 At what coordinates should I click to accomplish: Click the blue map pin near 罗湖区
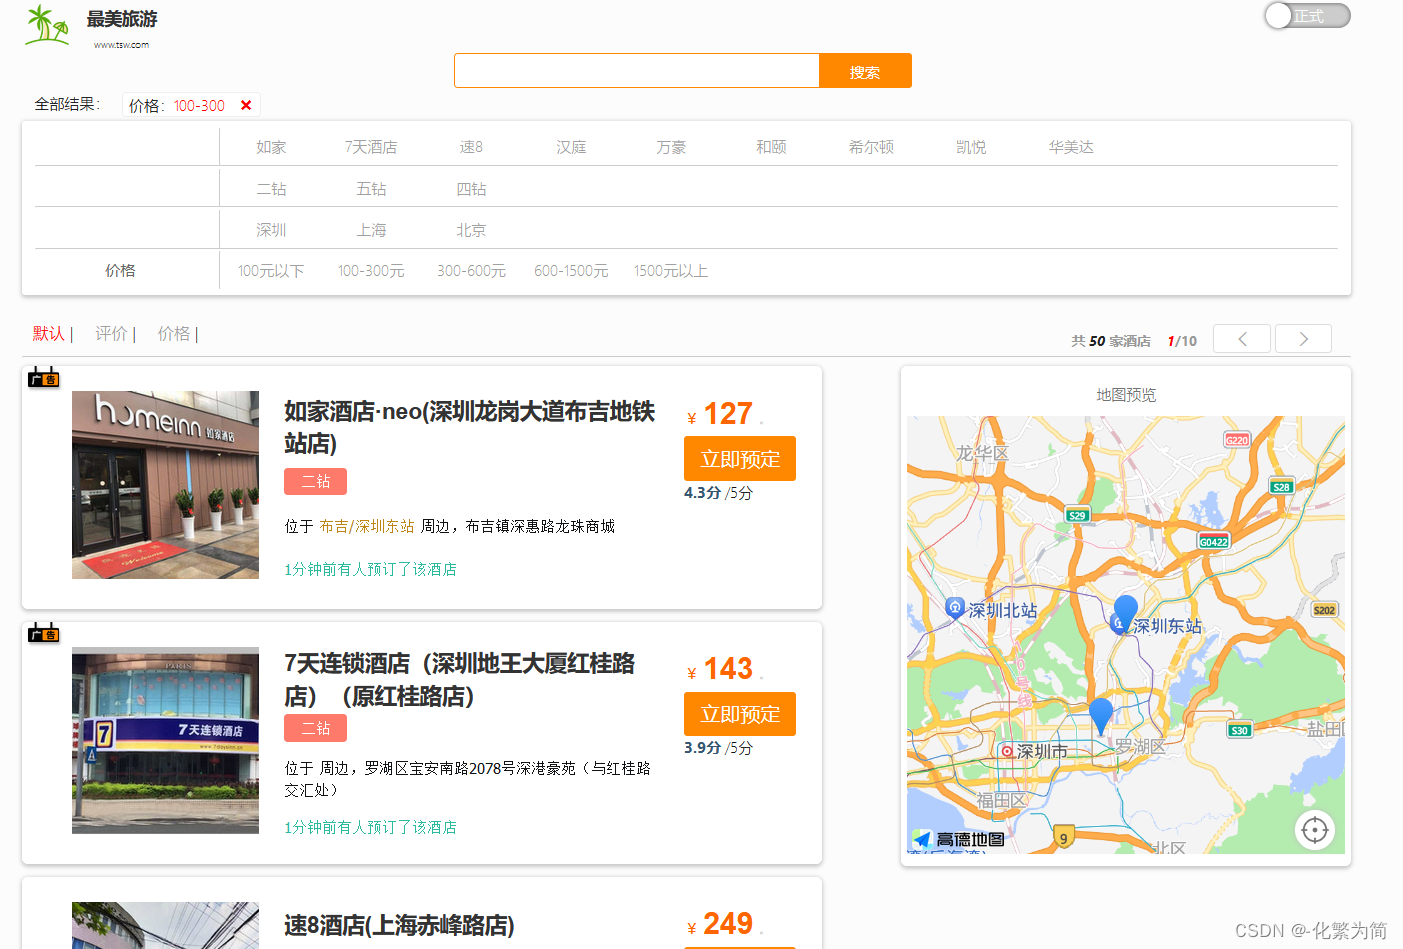1101,716
